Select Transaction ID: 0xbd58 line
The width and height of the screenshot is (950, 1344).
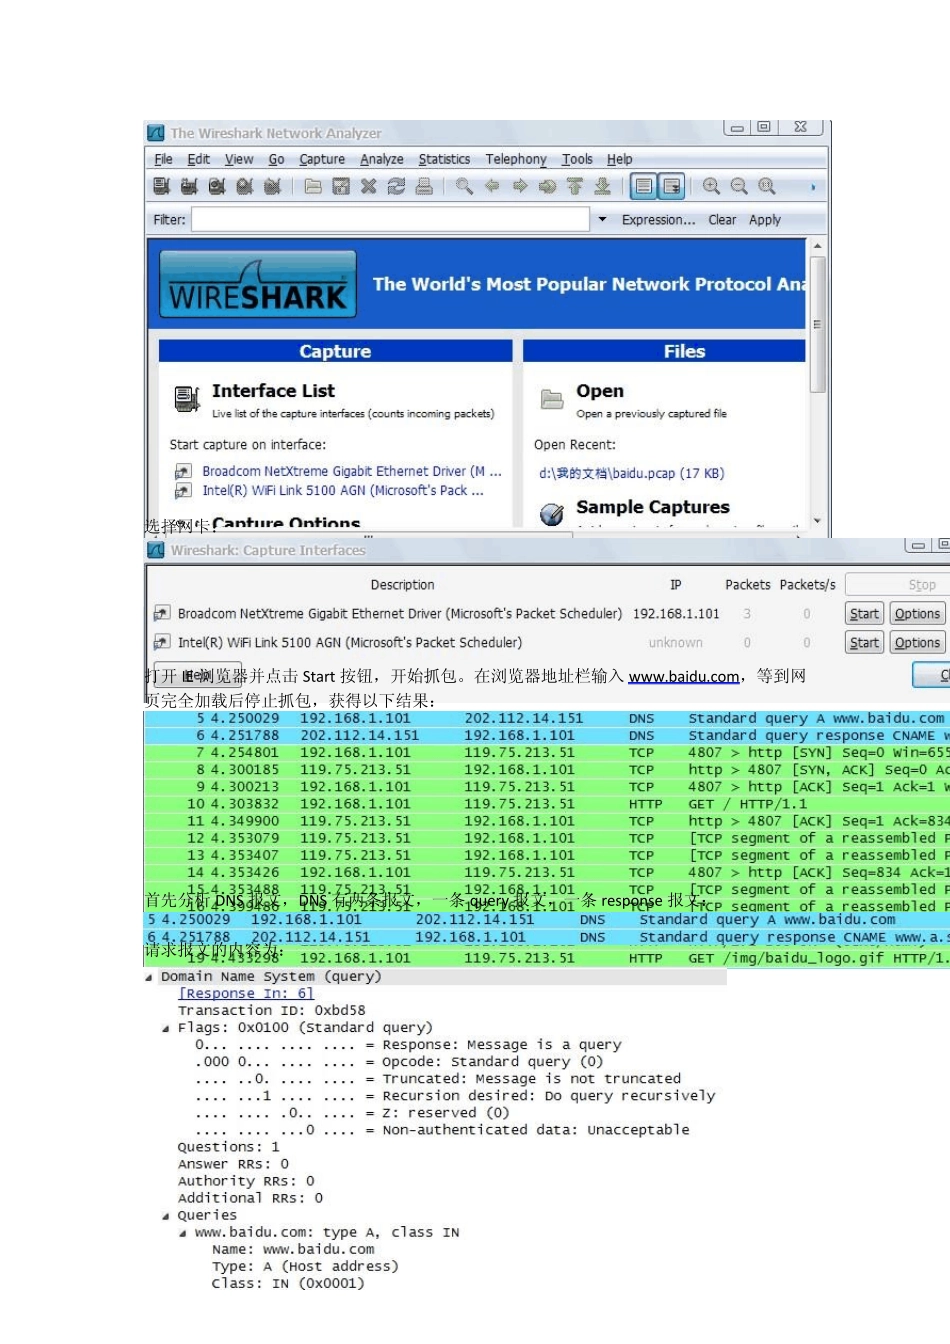click(272, 1011)
